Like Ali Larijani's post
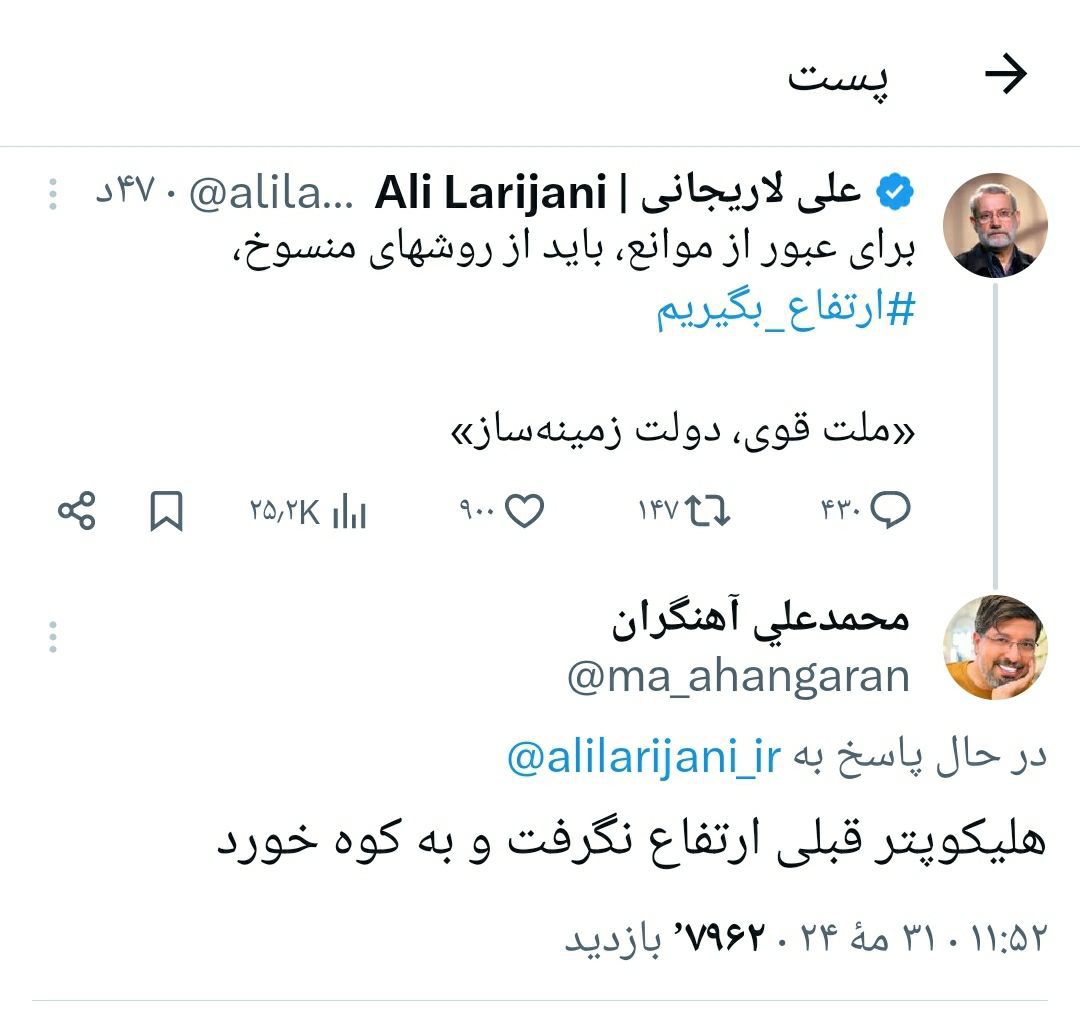The width and height of the screenshot is (1080, 1015). pos(524,512)
